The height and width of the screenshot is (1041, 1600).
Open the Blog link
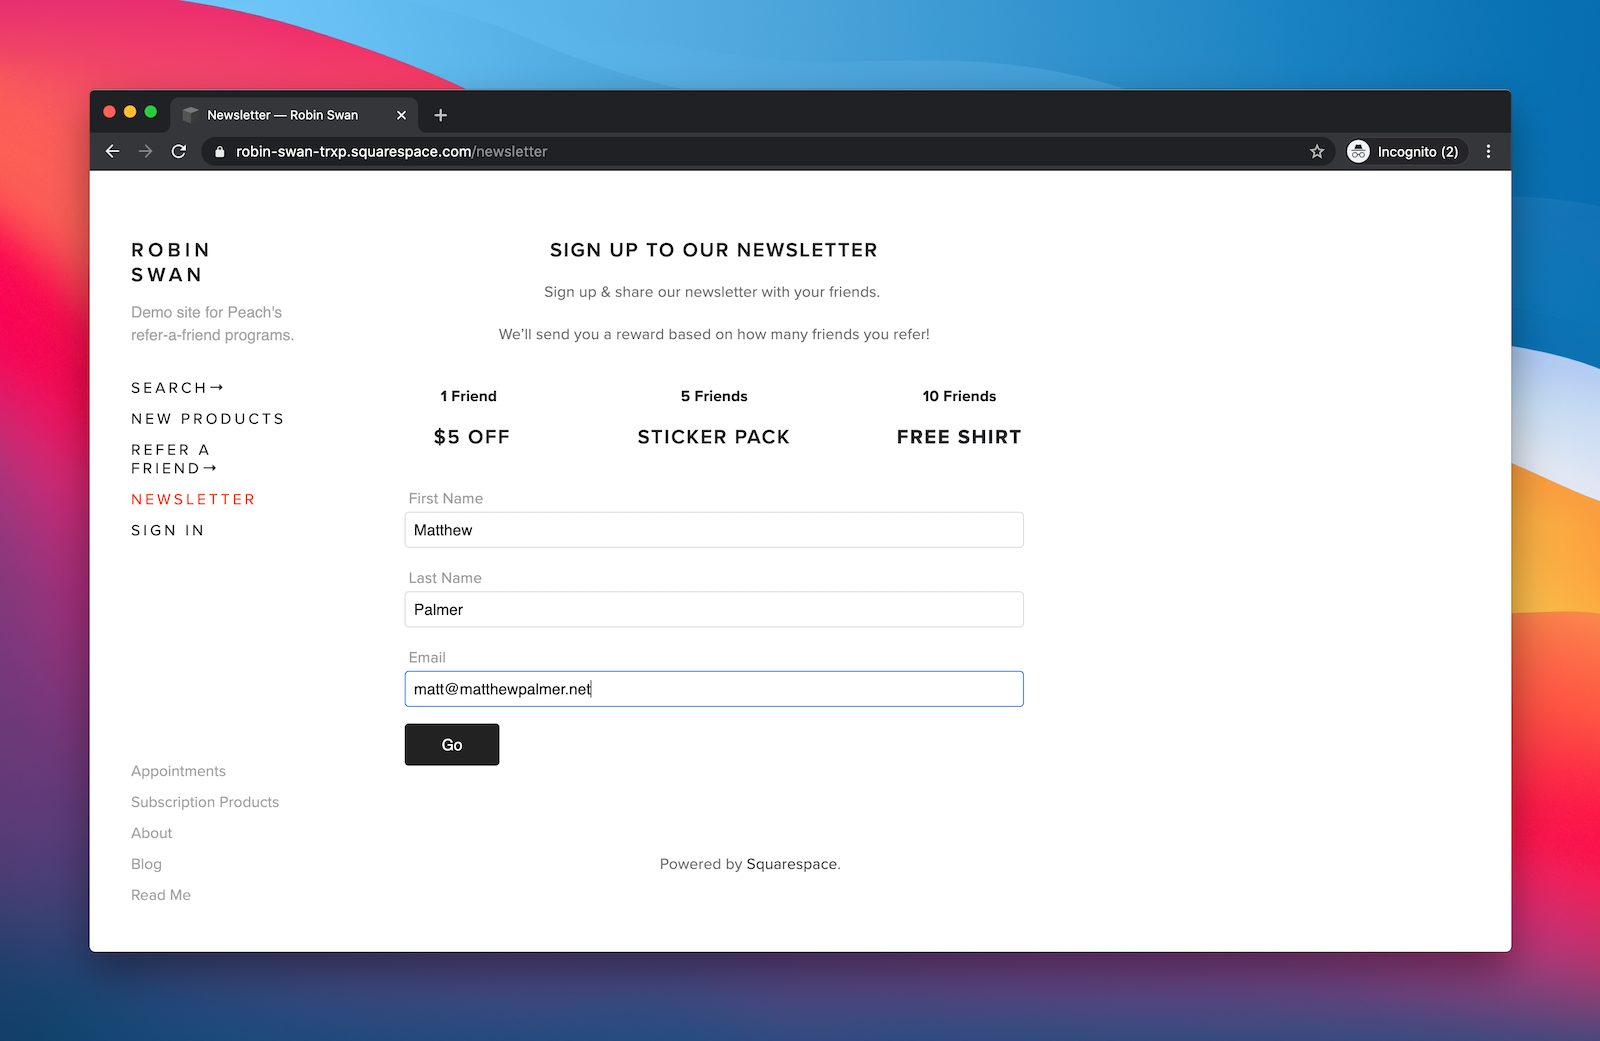tap(146, 864)
